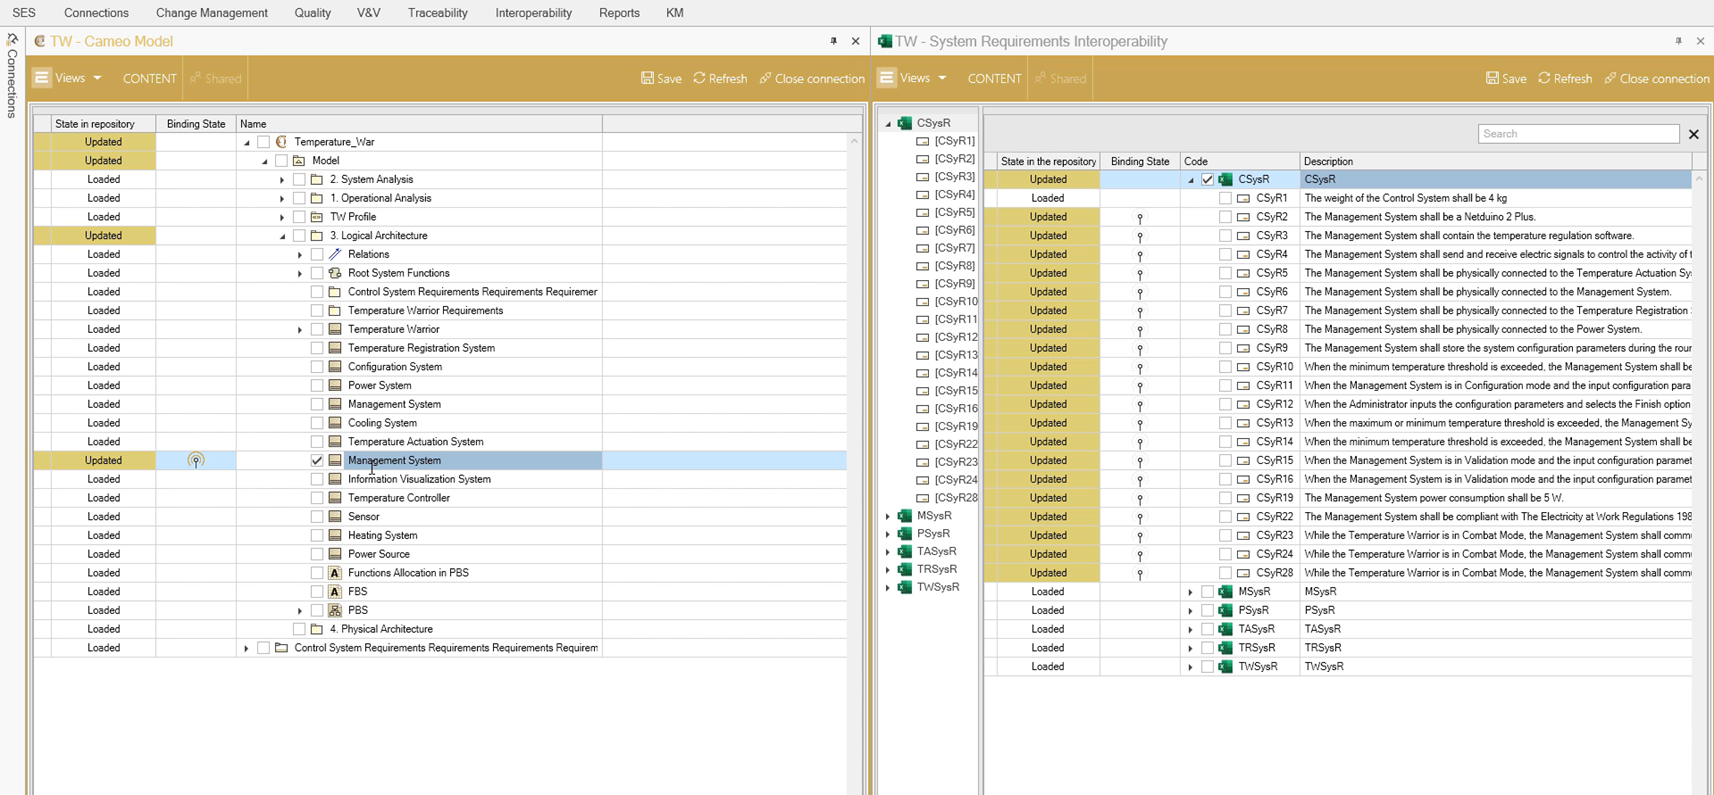Open the Views dropdown in System Requirements panel
1714x795 pixels.
[942, 78]
